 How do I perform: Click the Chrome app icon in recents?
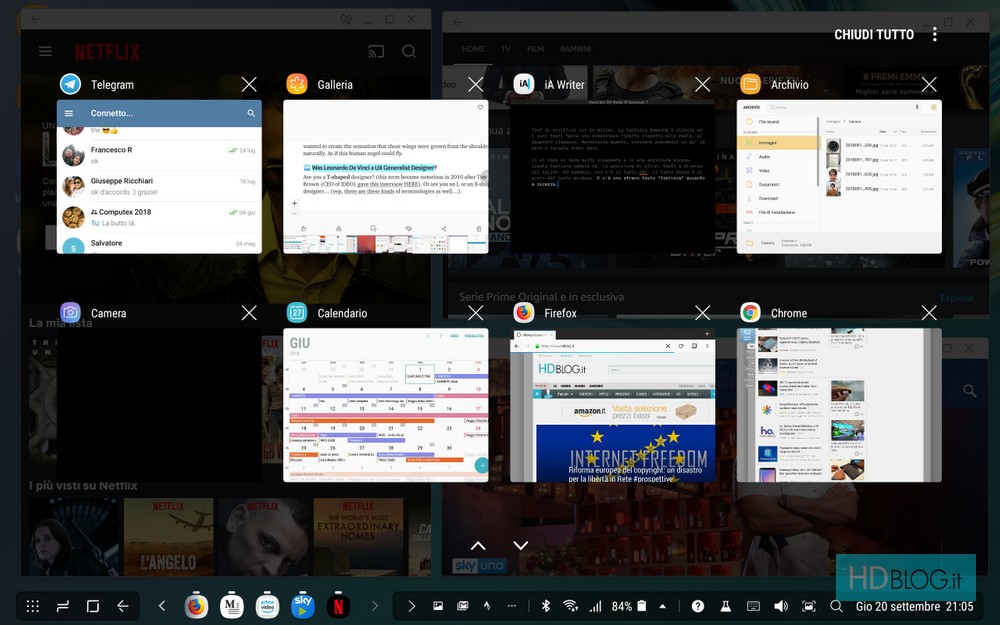click(x=751, y=312)
